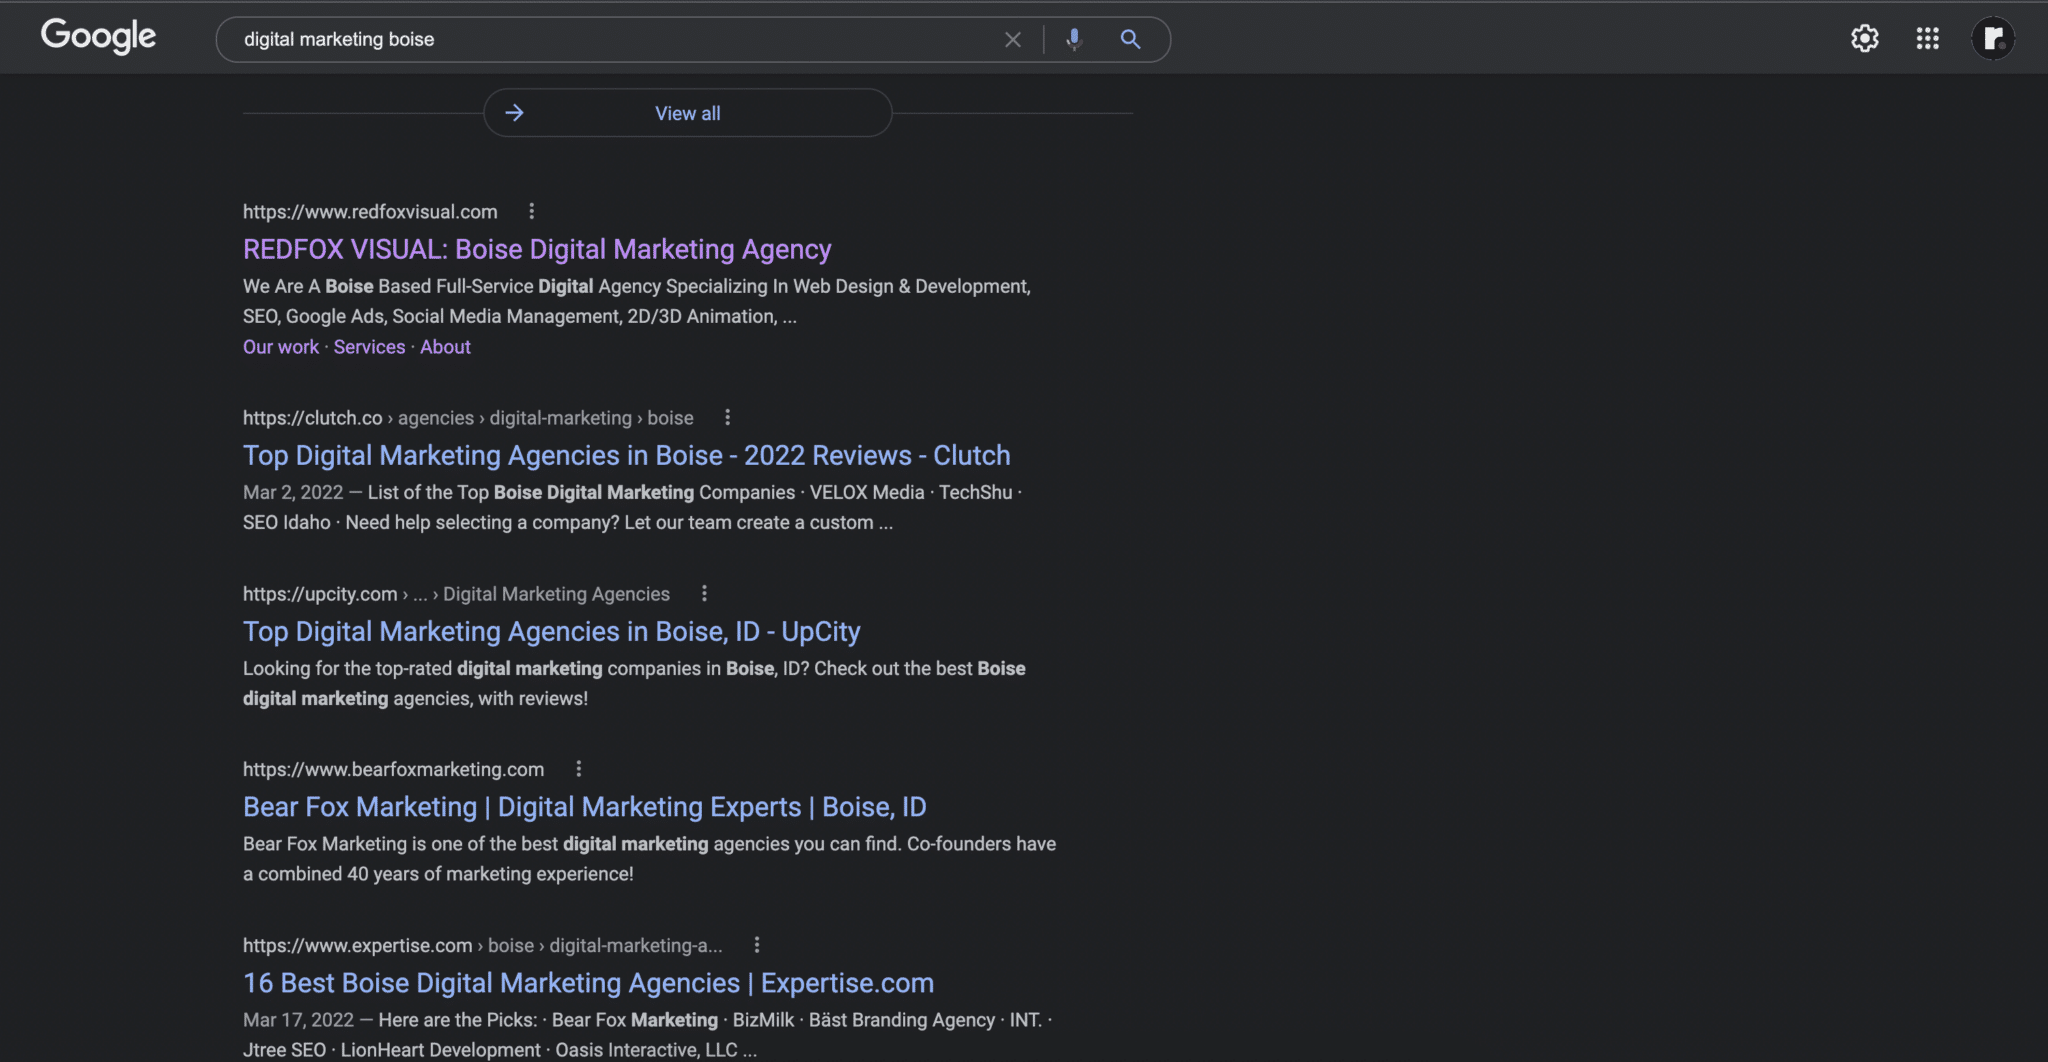2048x1062 pixels.
Task: Open the Bear Fox Marketing result link
Action: point(584,806)
